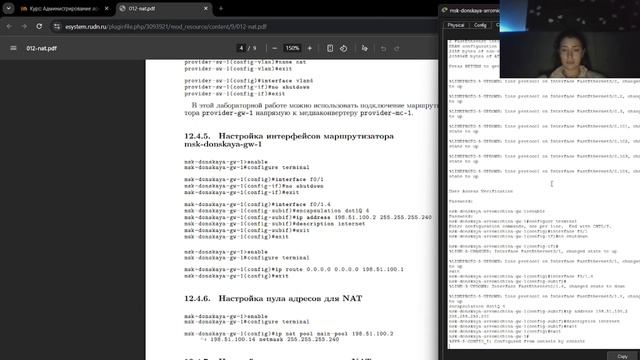Click the encapsulation dot1Q 4 line
This screenshot has height=360, width=640.
pos(277,211)
